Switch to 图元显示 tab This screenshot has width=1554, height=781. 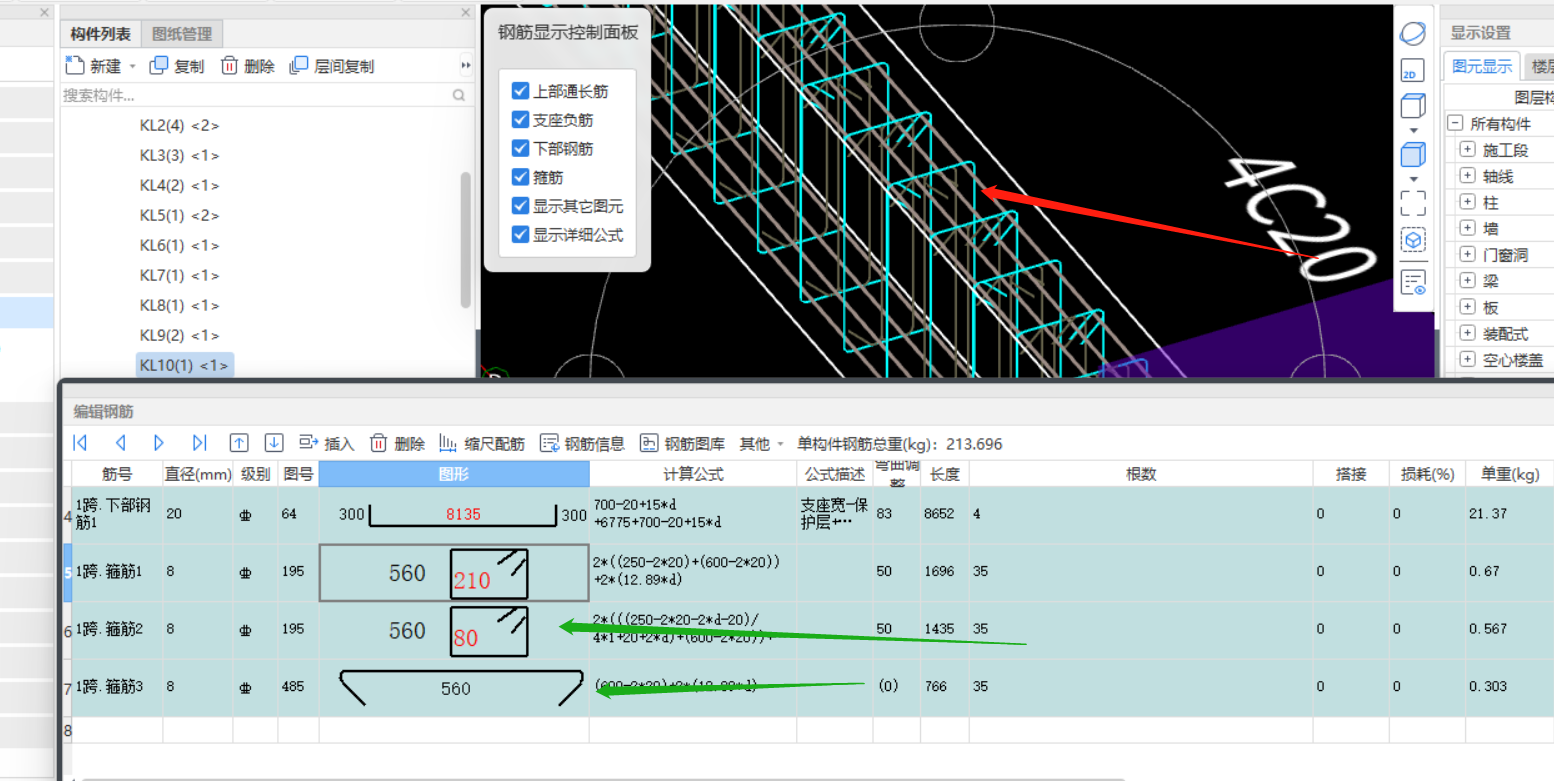click(x=1482, y=67)
